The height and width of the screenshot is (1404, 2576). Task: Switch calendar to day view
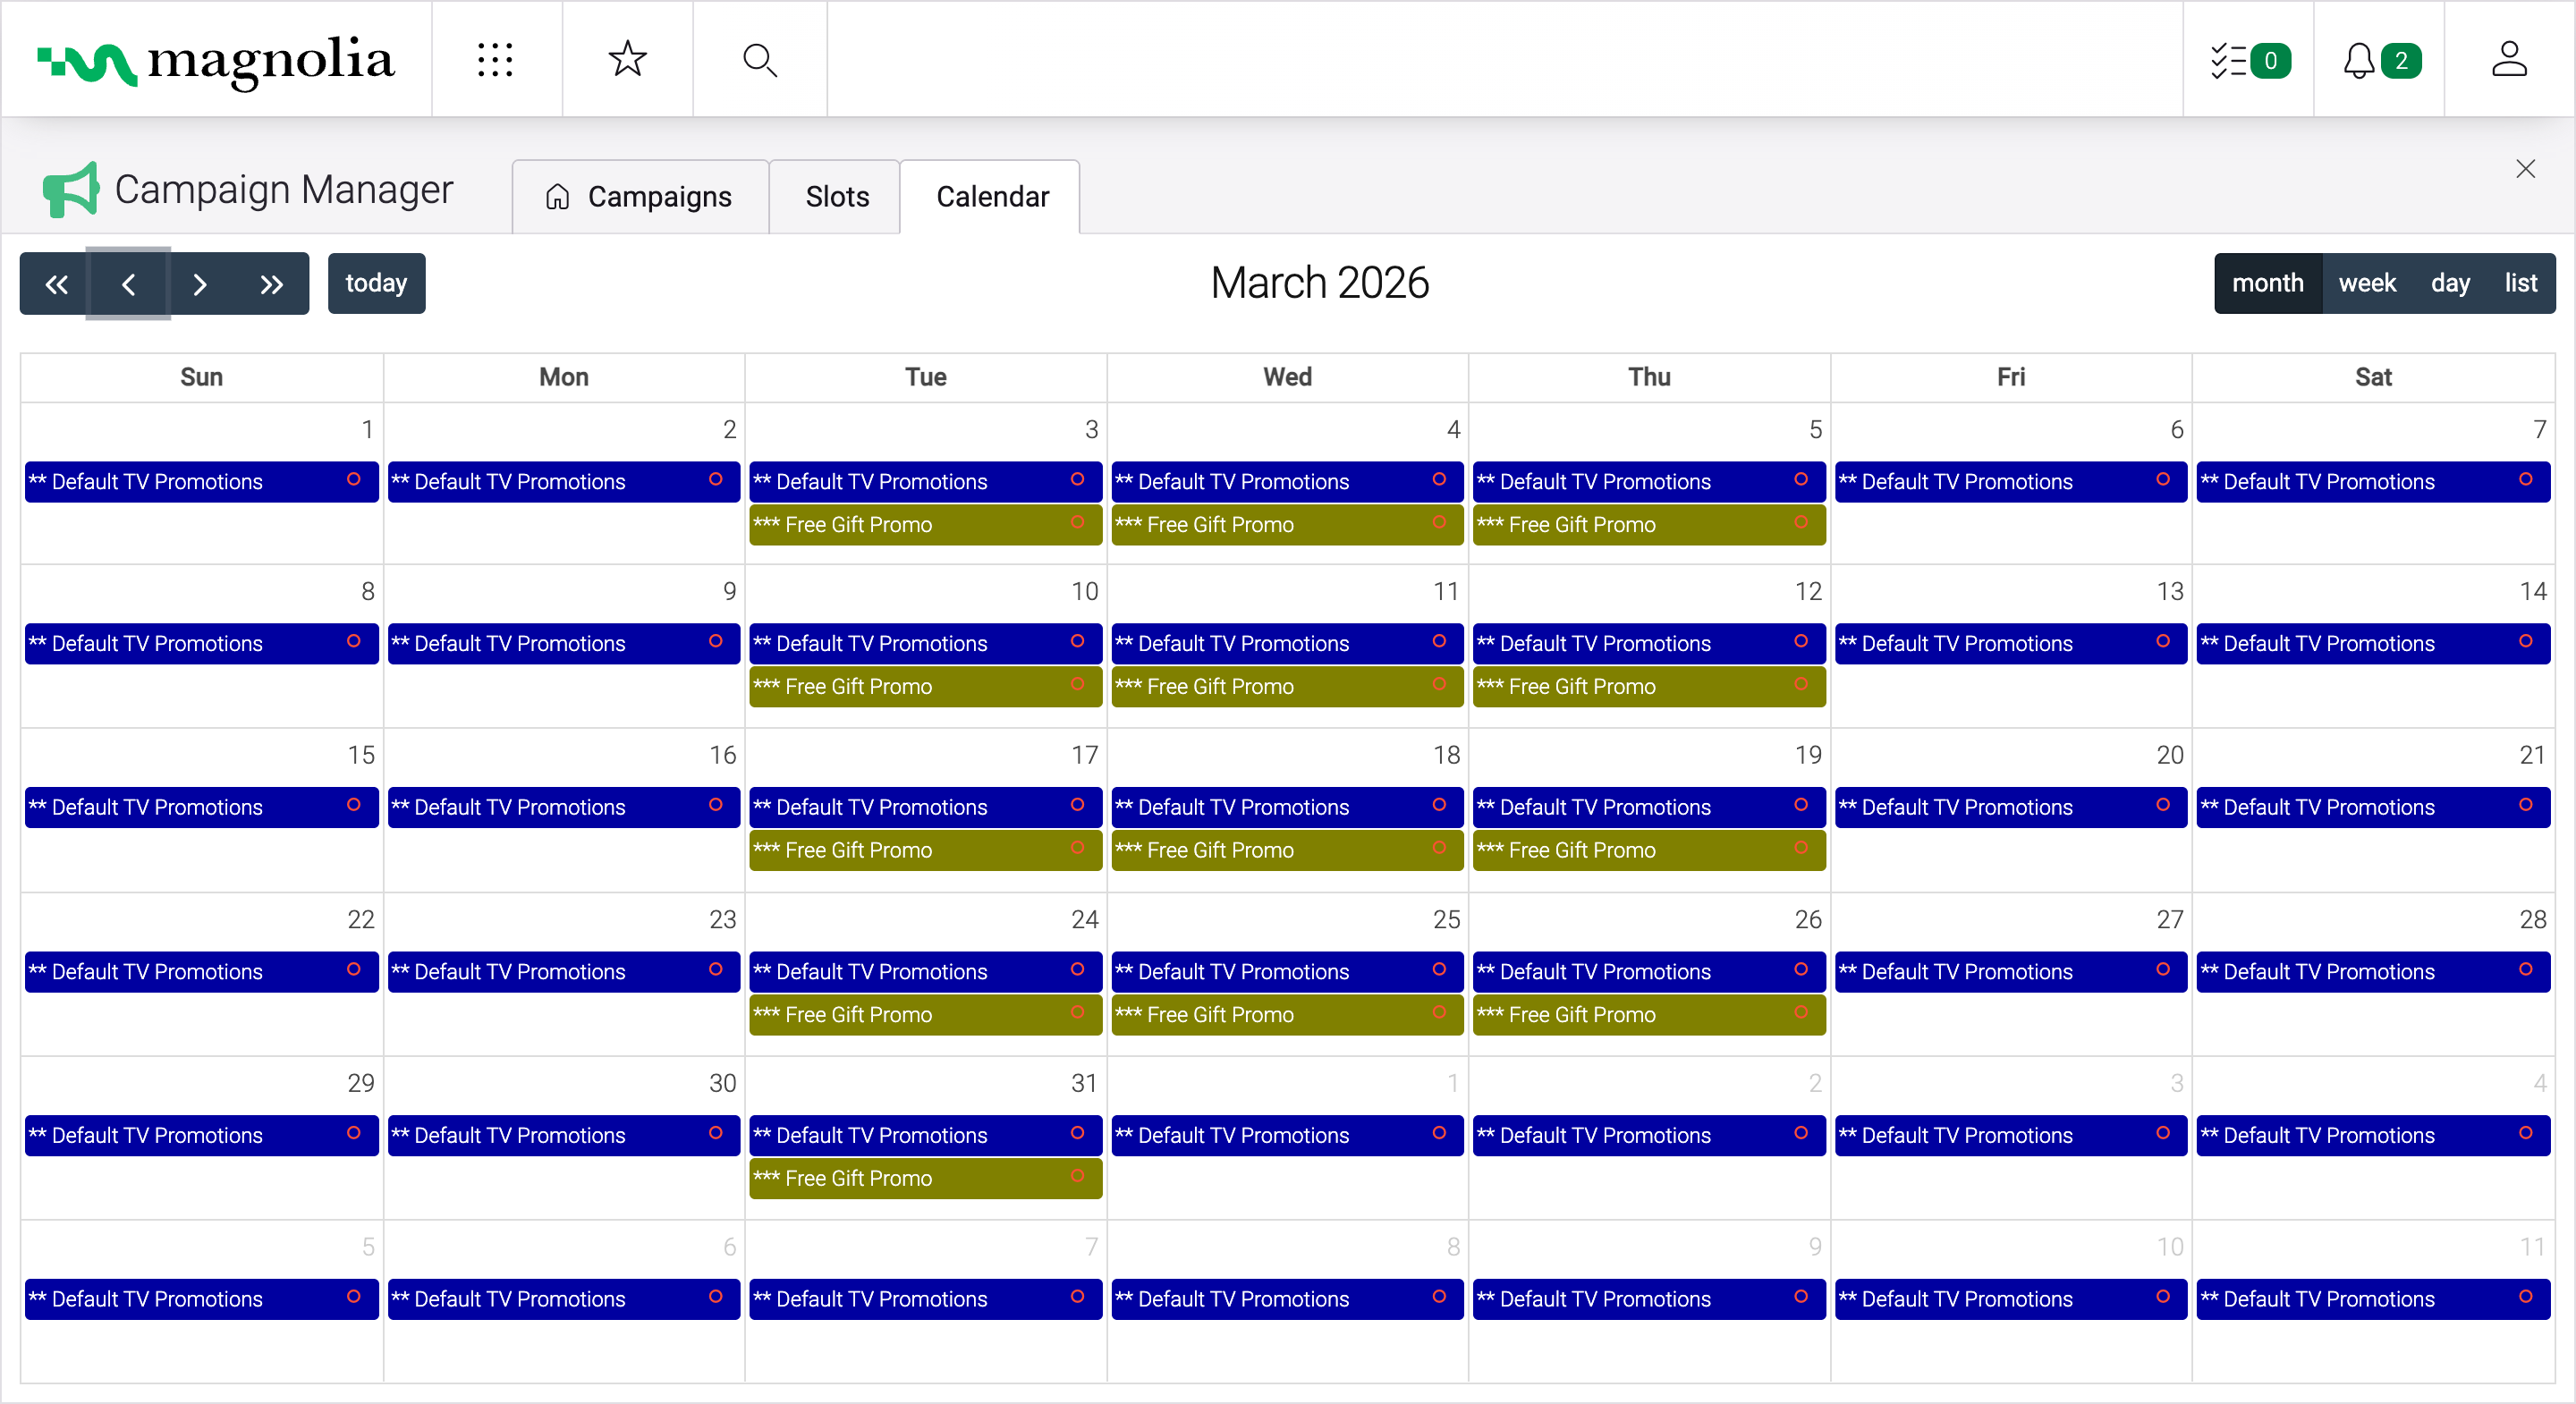2449,284
